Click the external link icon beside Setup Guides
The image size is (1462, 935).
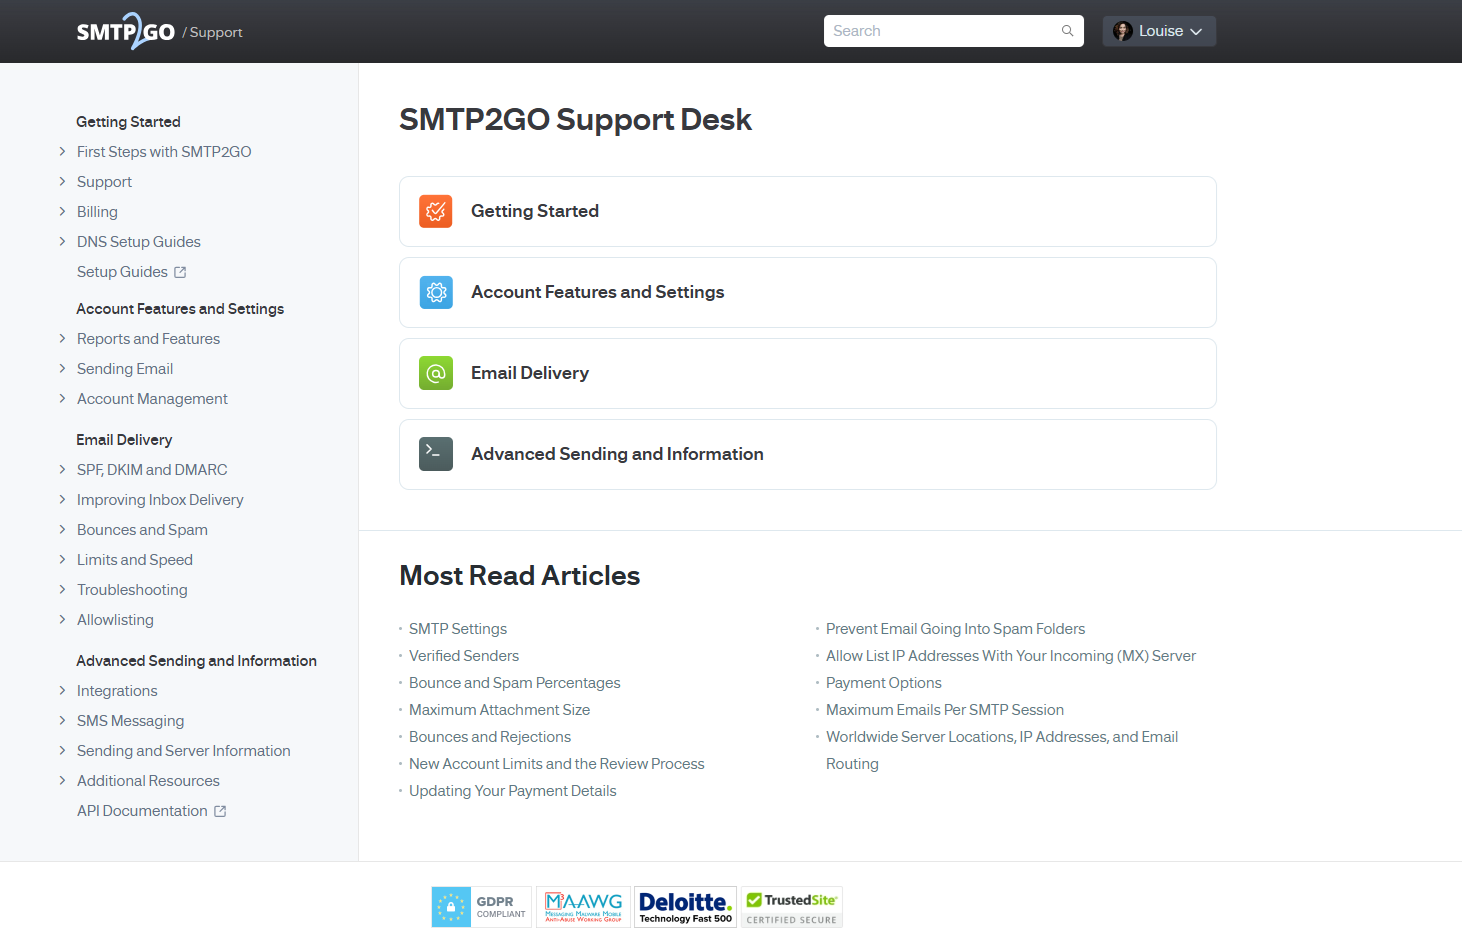(x=180, y=272)
